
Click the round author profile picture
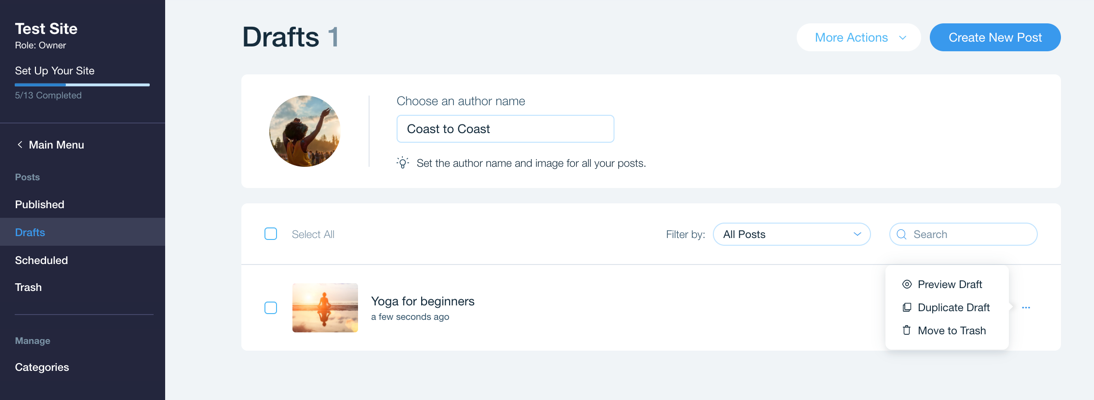305,131
